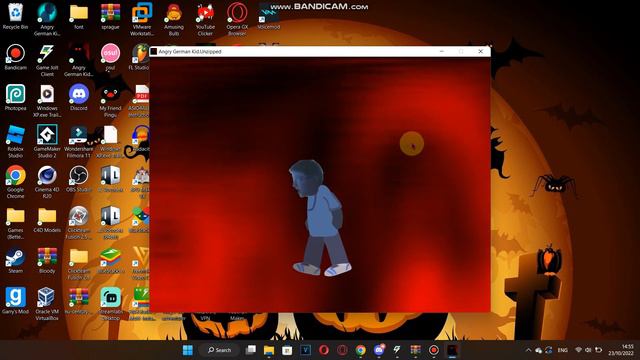Screen dimensions: 640x360
Task: Launch the Roblox Studio desktop icon
Action: pyautogui.click(x=16, y=141)
